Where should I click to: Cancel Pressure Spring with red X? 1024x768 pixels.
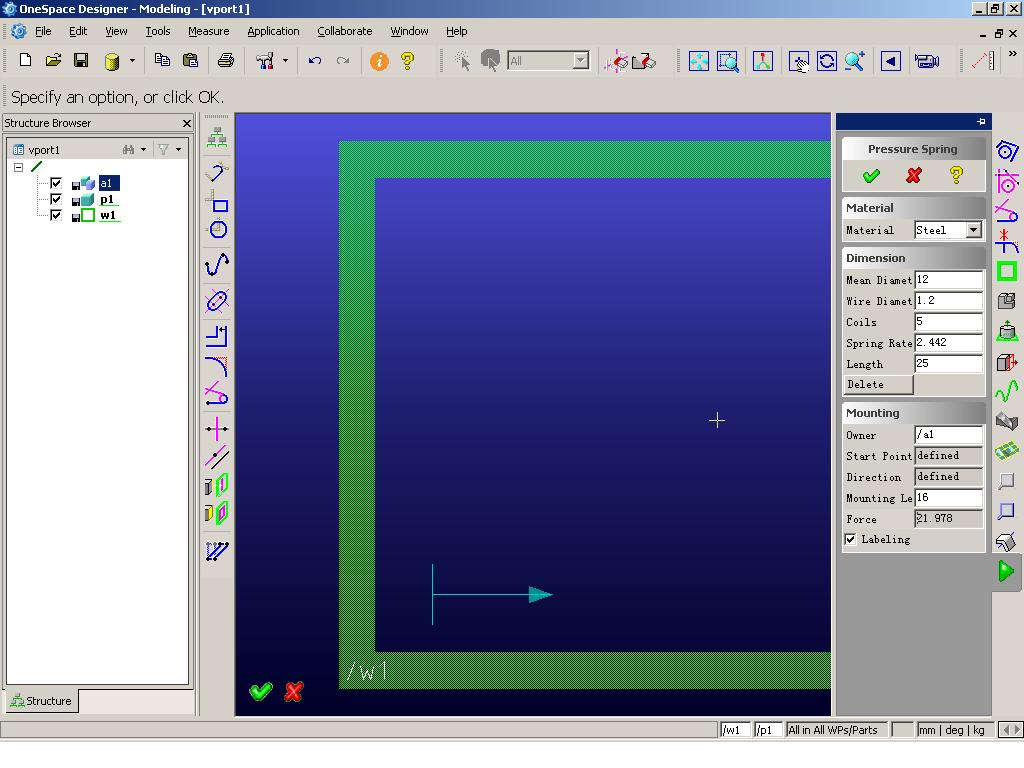coord(914,175)
